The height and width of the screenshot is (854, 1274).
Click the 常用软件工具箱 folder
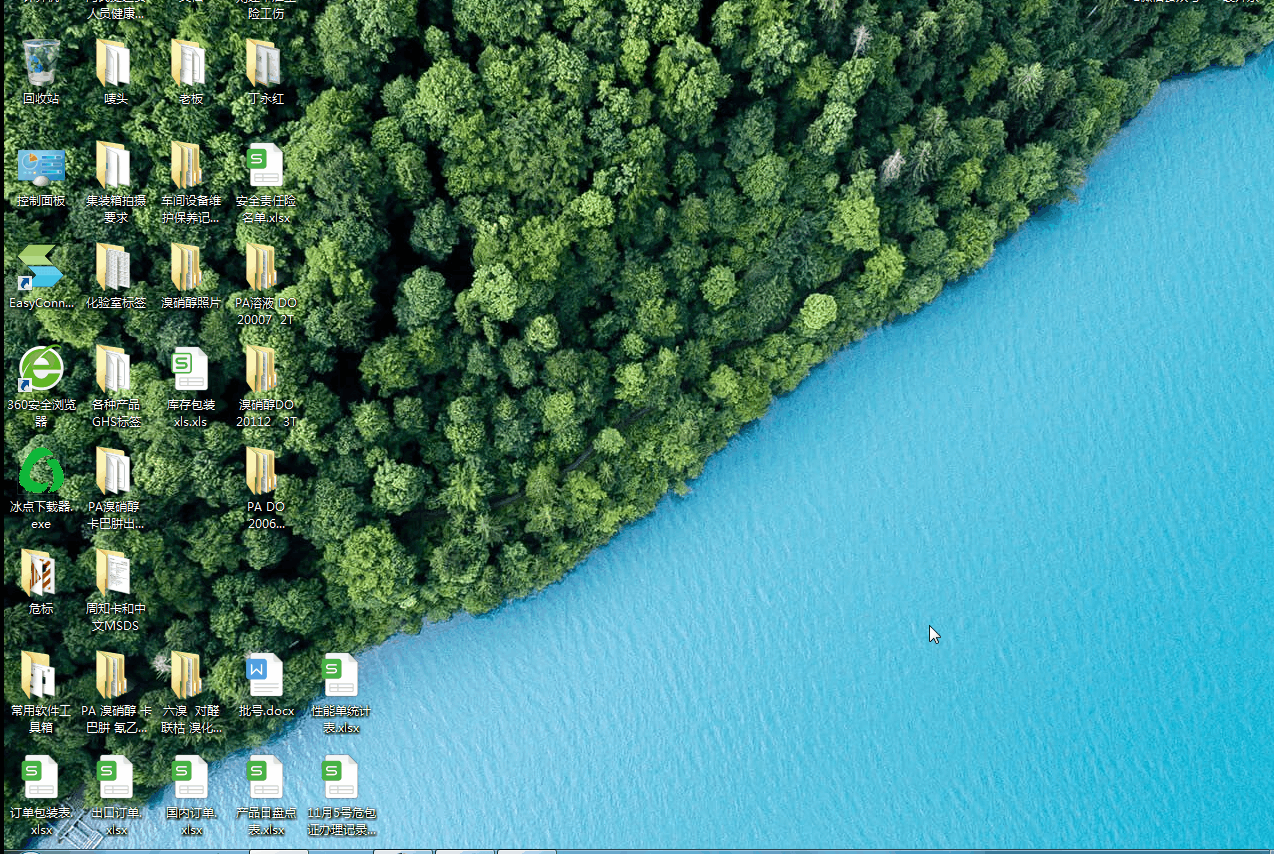point(41,677)
